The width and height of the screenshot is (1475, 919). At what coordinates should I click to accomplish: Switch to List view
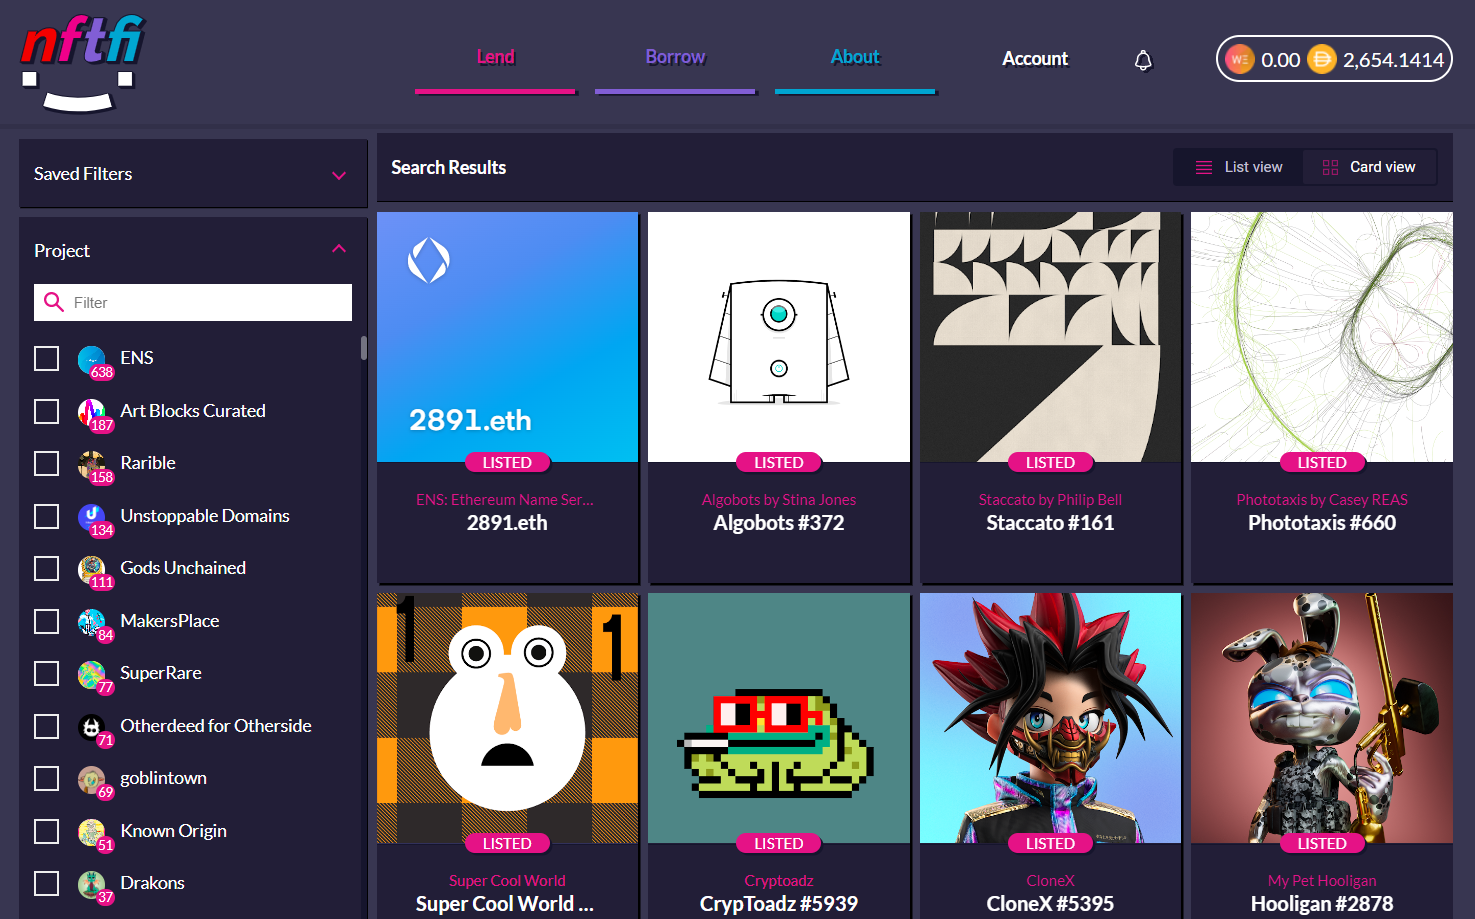pos(1238,167)
